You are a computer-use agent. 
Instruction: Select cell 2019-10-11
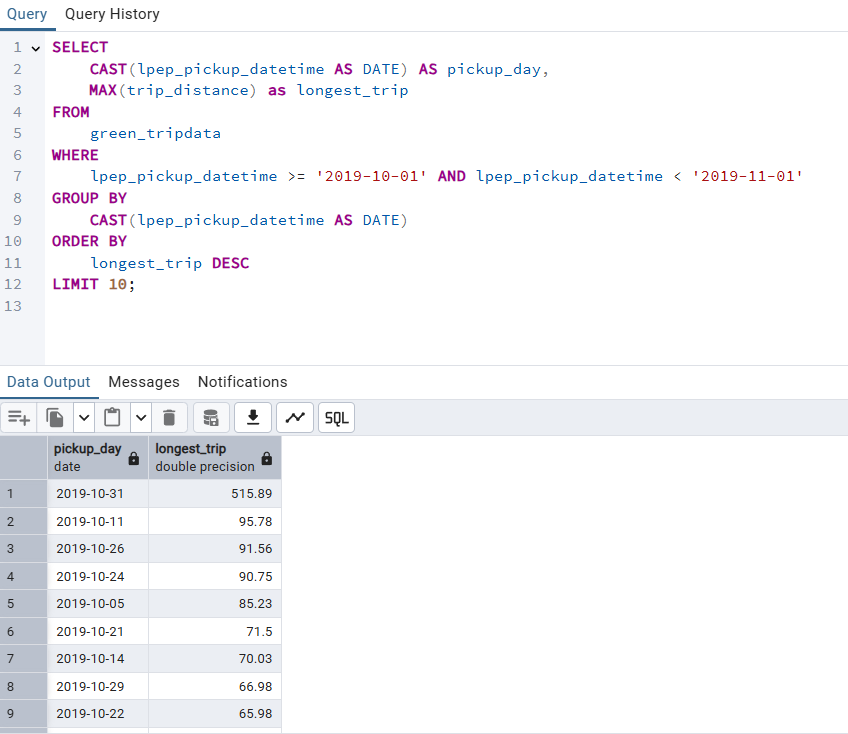[97, 521]
